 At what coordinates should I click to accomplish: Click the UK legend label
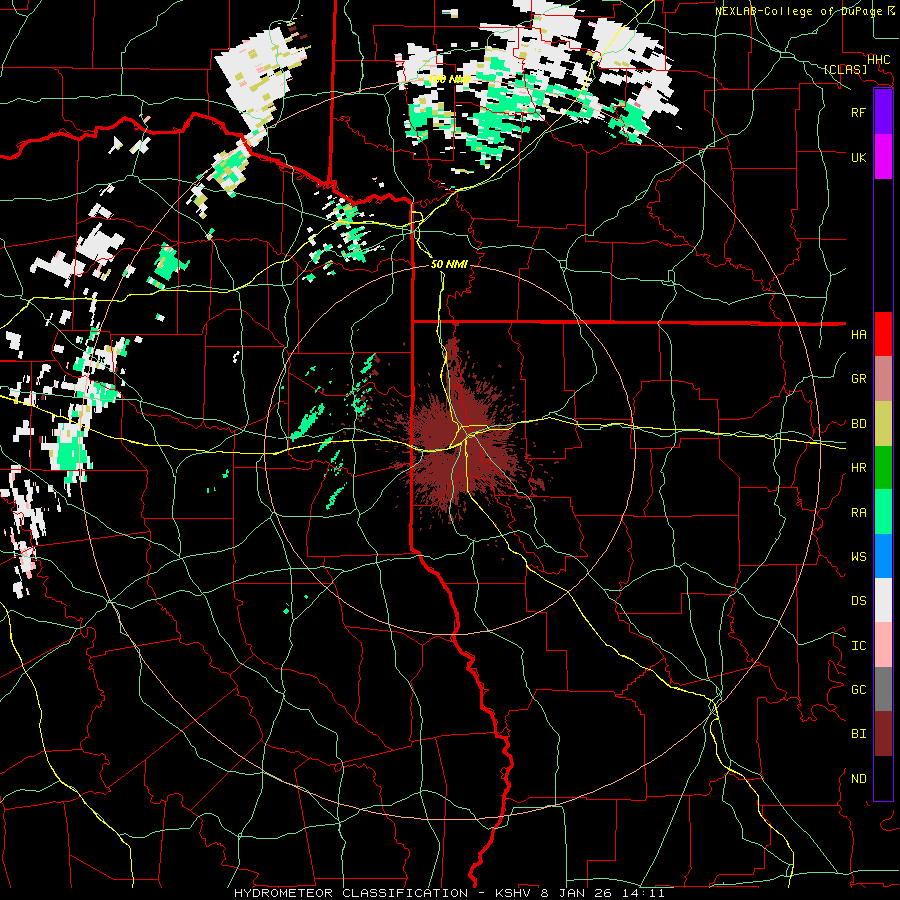(x=858, y=157)
